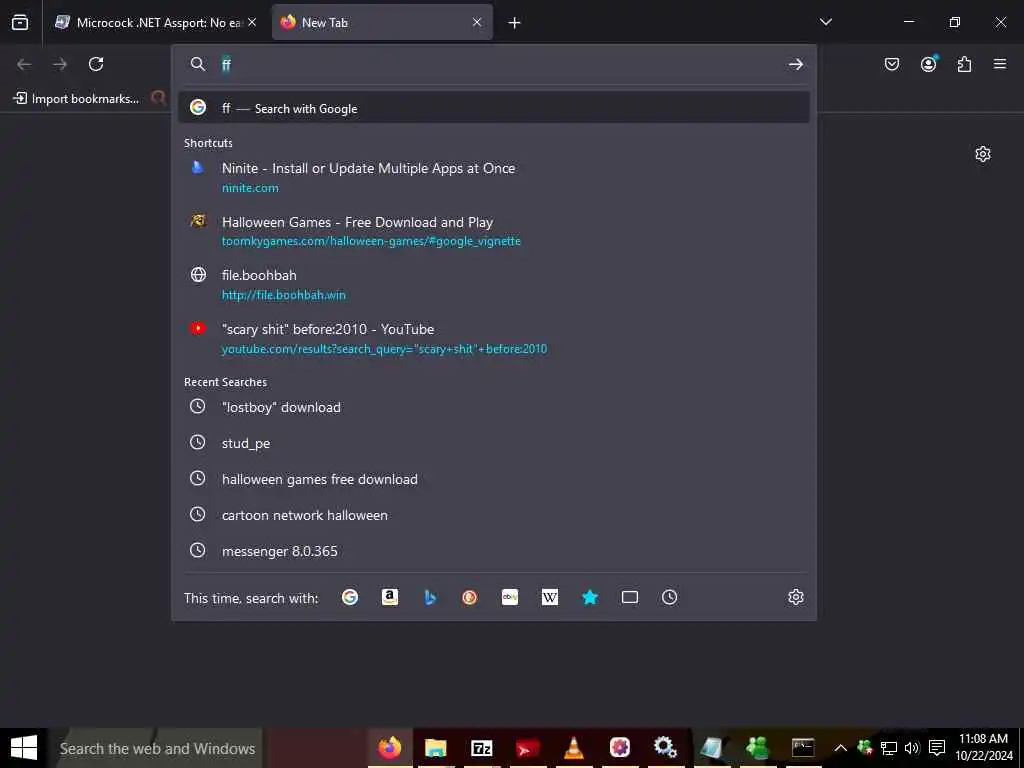Select recent search messenger 8.0.365
1024x768 pixels.
(494, 551)
